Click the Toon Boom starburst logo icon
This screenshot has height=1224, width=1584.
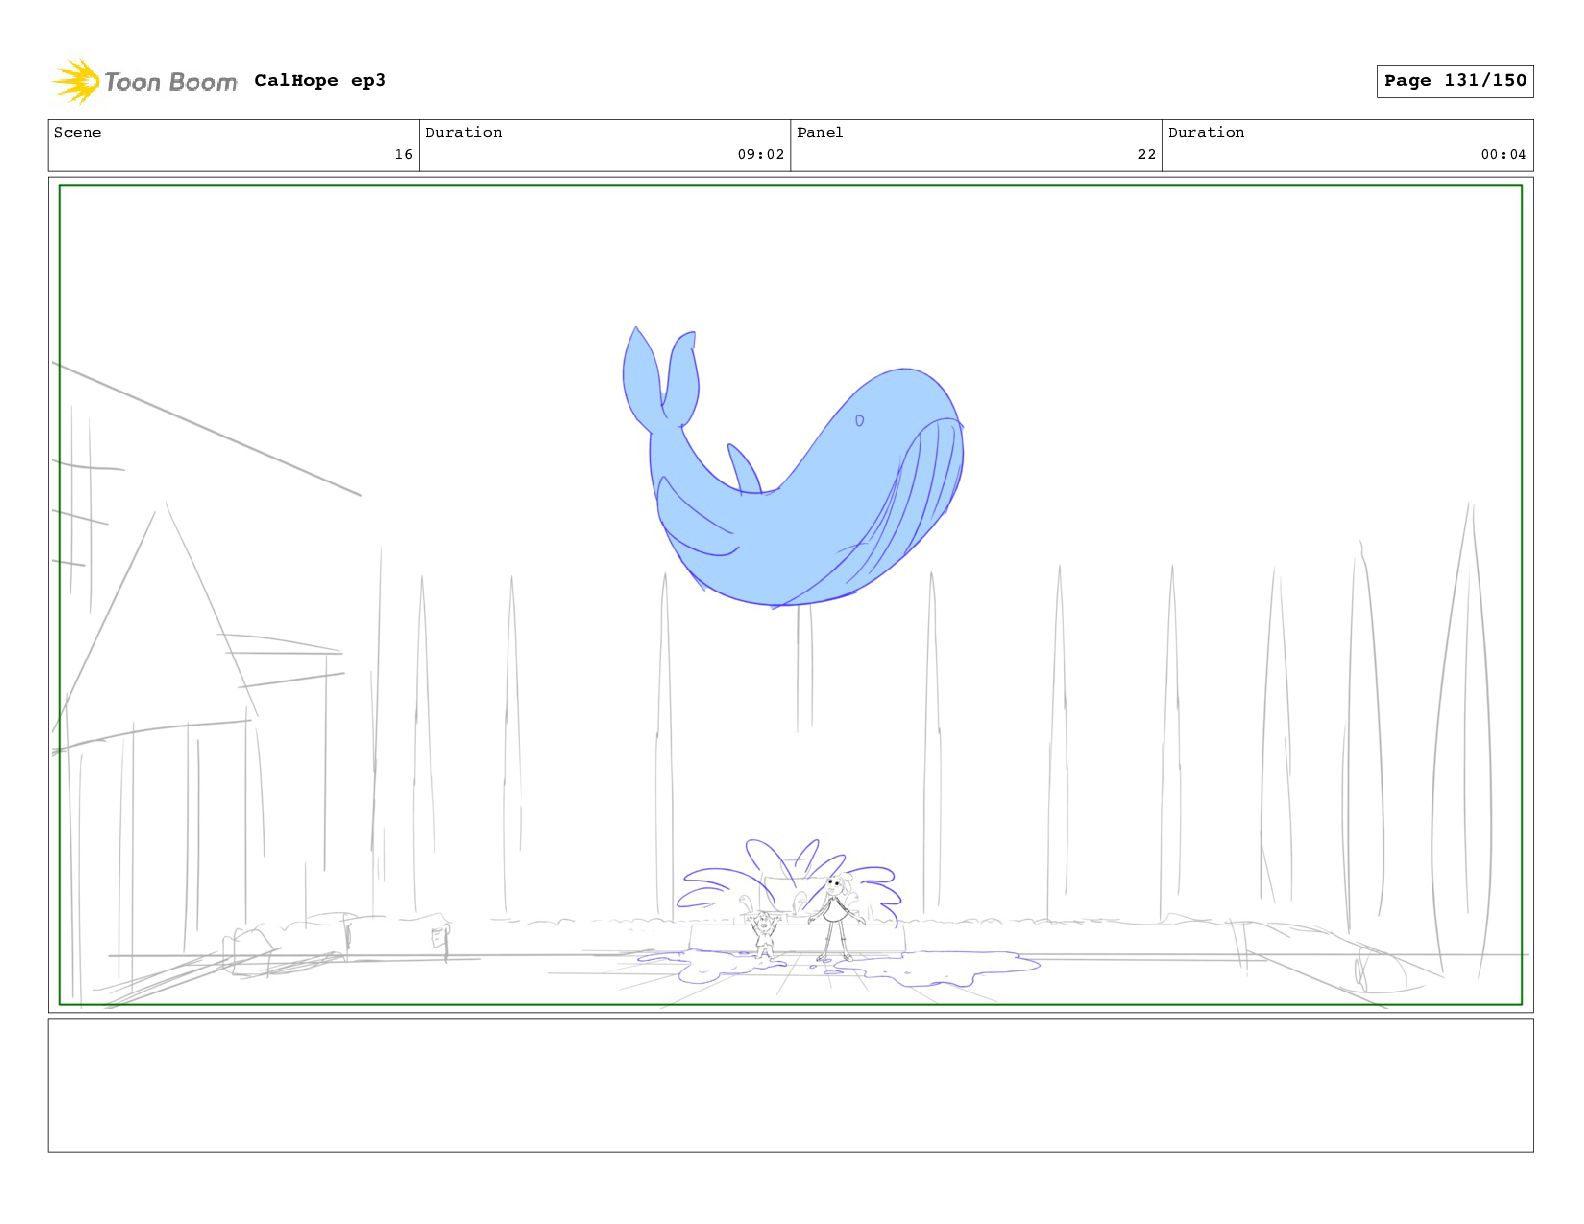pos(76,81)
